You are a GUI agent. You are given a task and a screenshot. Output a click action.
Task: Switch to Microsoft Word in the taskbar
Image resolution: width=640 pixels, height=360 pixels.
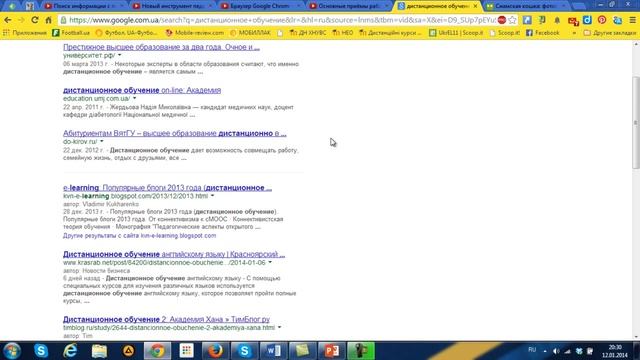[273, 351]
